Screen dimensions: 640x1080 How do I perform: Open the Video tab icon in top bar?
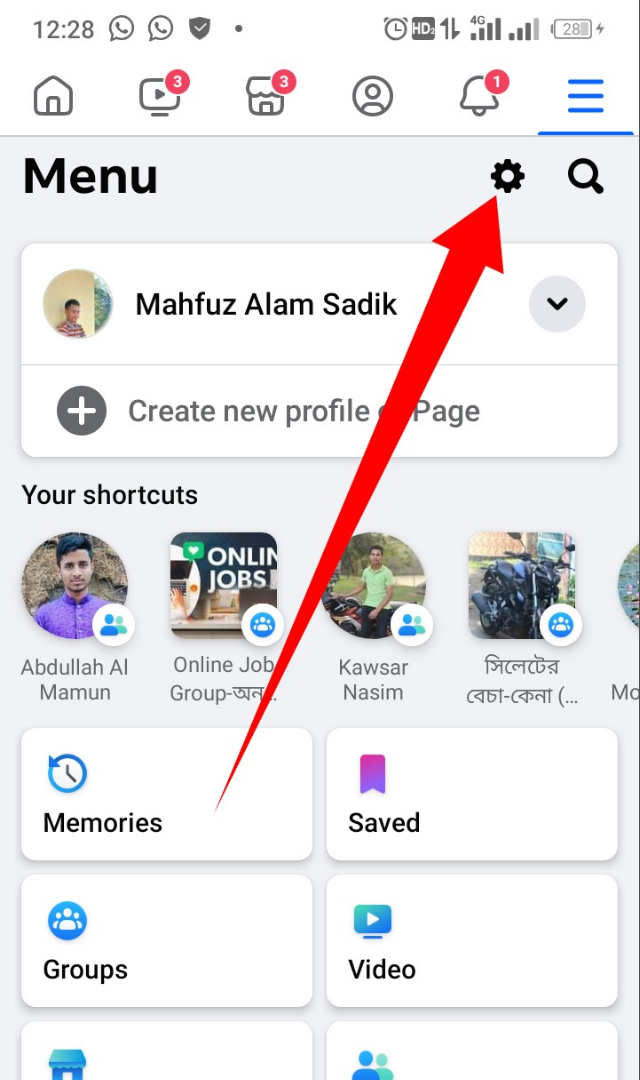(160, 97)
